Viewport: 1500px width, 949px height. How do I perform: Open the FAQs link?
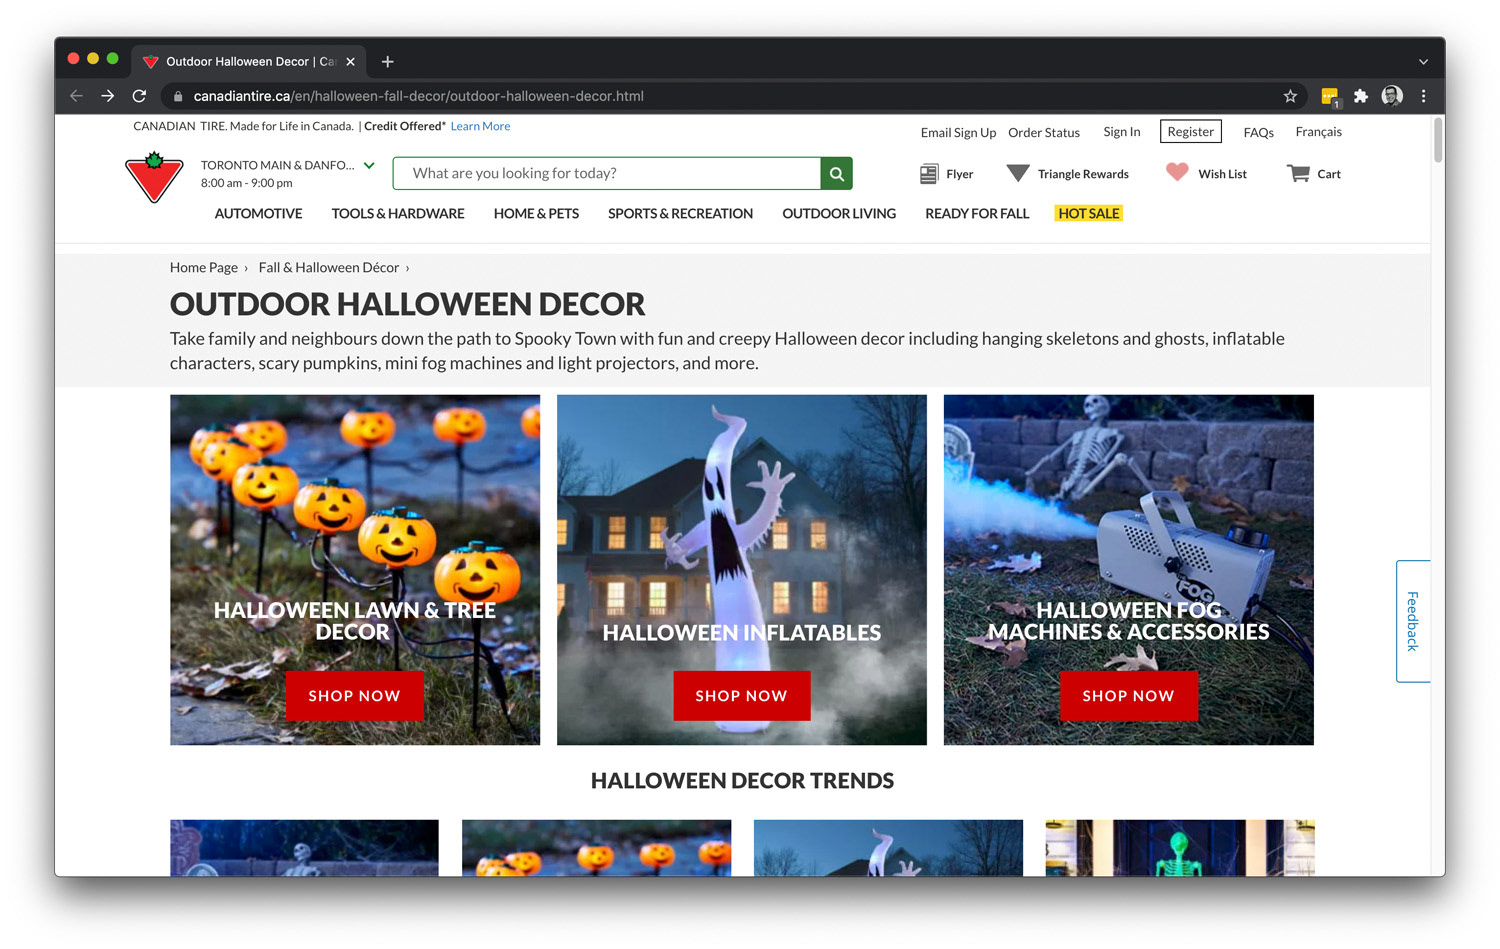pos(1258,132)
